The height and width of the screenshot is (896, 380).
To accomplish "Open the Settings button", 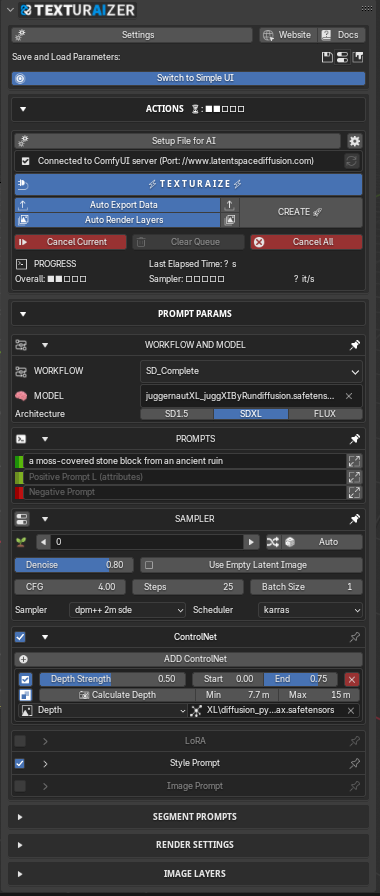I will (x=132, y=35).
